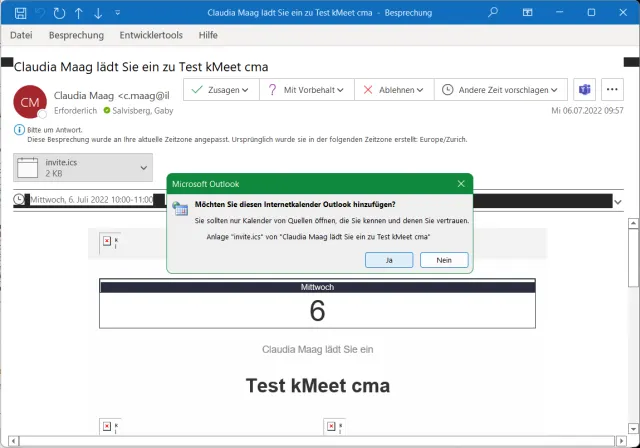
Task: Click sender name Claudia Maag
Action: pos(84,95)
